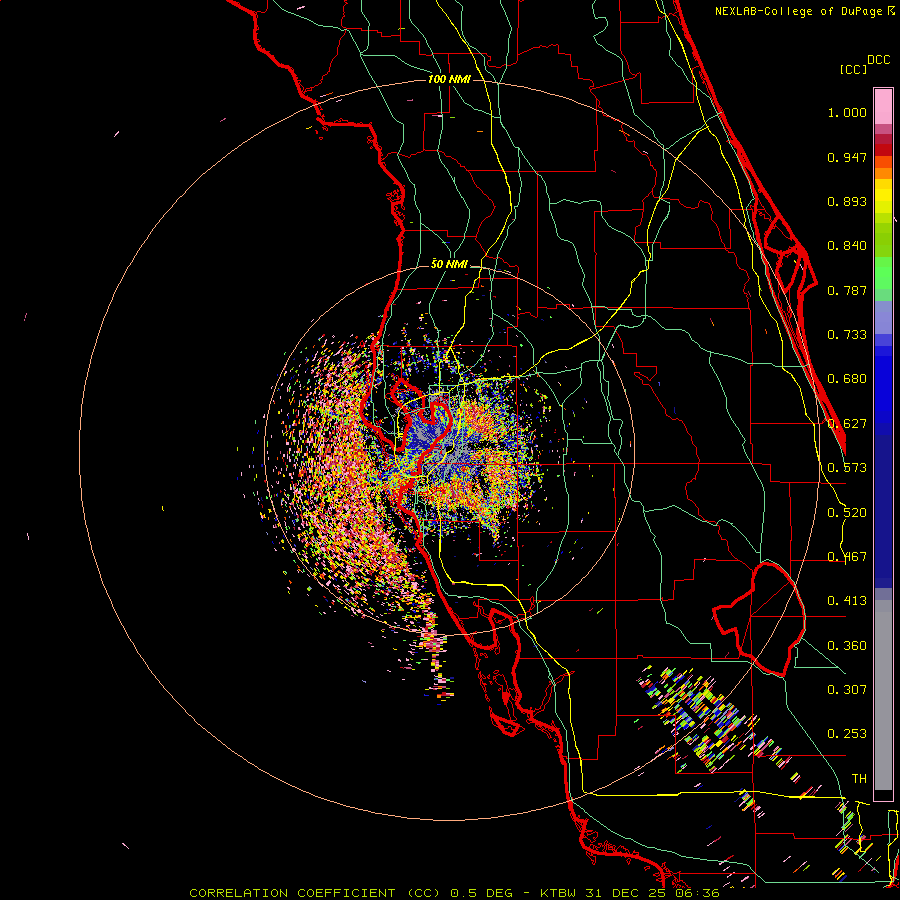Select the 0.360 legend value
900x900 pixels.
pos(847,646)
